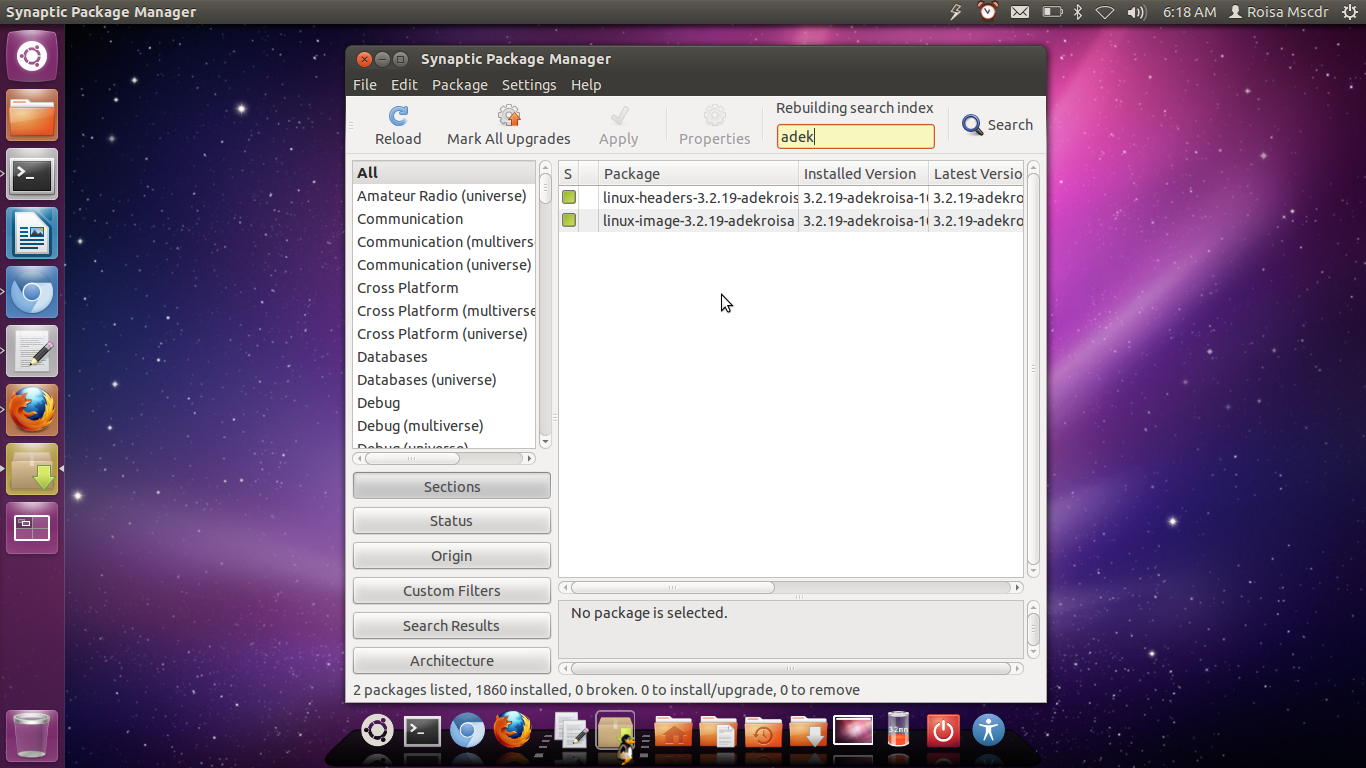Open Documents folder in bottom dock
The width and height of the screenshot is (1366, 768).
(718, 732)
